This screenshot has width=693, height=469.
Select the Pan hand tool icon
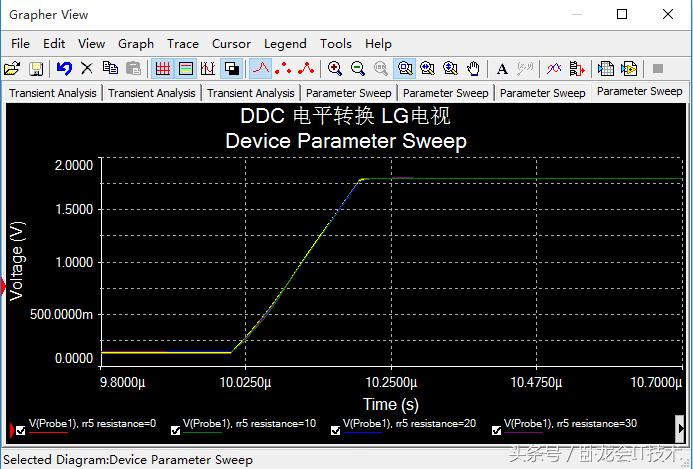tap(473, 69)
